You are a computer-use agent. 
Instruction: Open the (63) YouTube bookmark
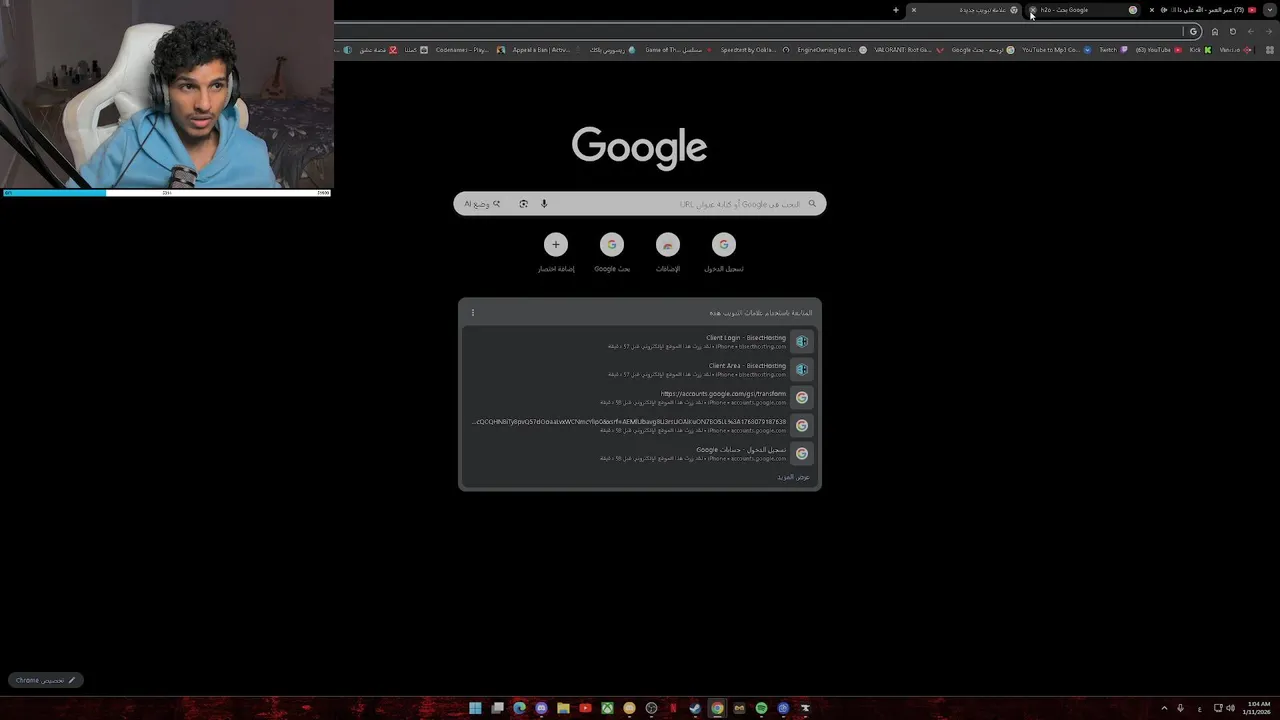[1158, 49]
